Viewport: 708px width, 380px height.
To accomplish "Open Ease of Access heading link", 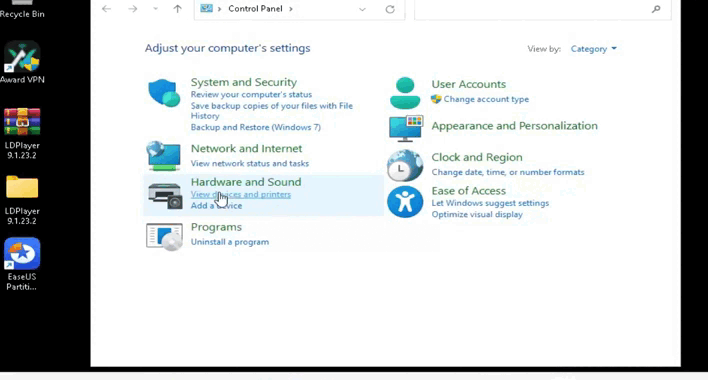I will 468,190.
